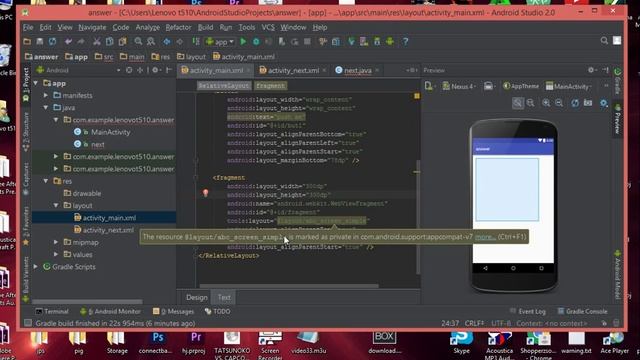Click the RelativeLayout breadcrumb tag

point(224,86)
